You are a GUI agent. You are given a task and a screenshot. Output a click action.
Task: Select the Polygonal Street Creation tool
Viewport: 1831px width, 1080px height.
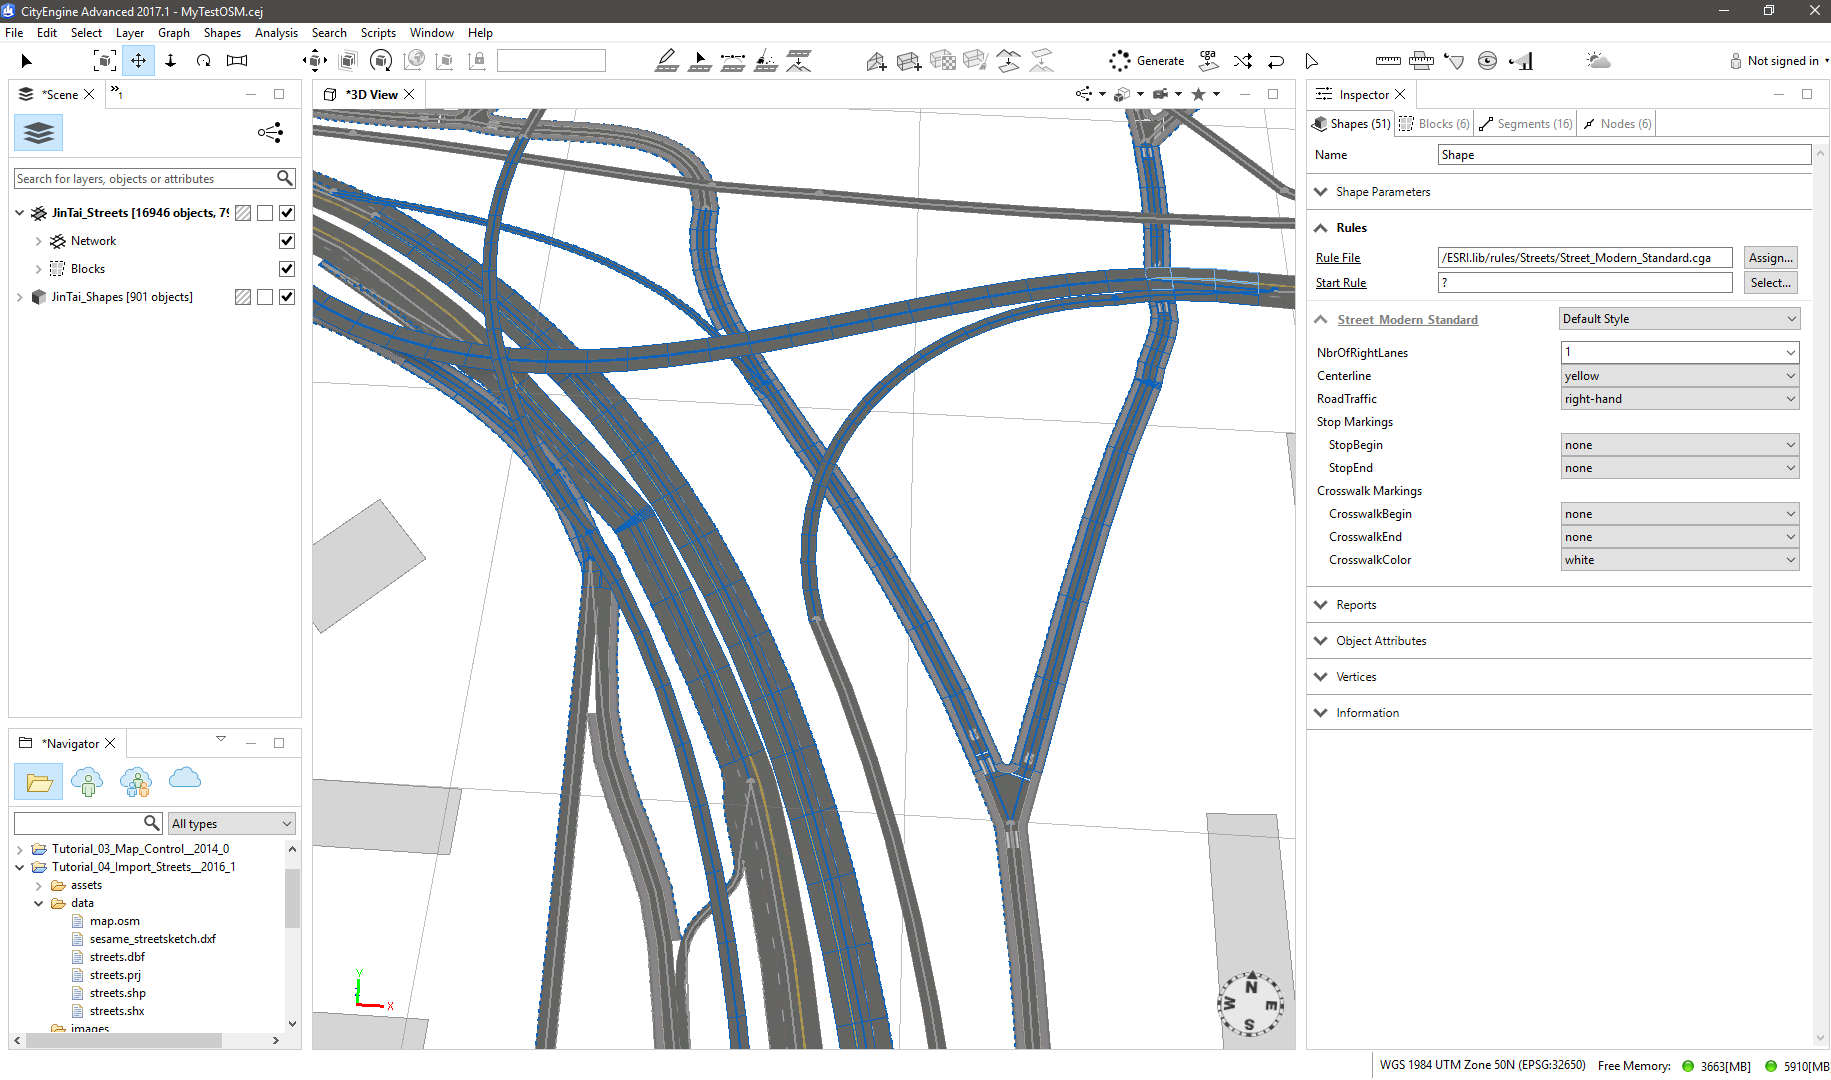[667, 61]
